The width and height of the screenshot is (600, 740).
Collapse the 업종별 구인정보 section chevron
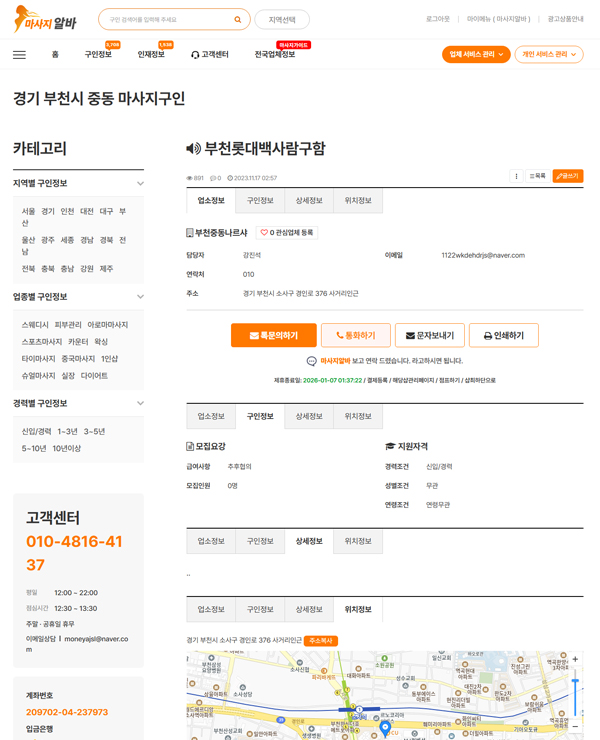point(140,297)
